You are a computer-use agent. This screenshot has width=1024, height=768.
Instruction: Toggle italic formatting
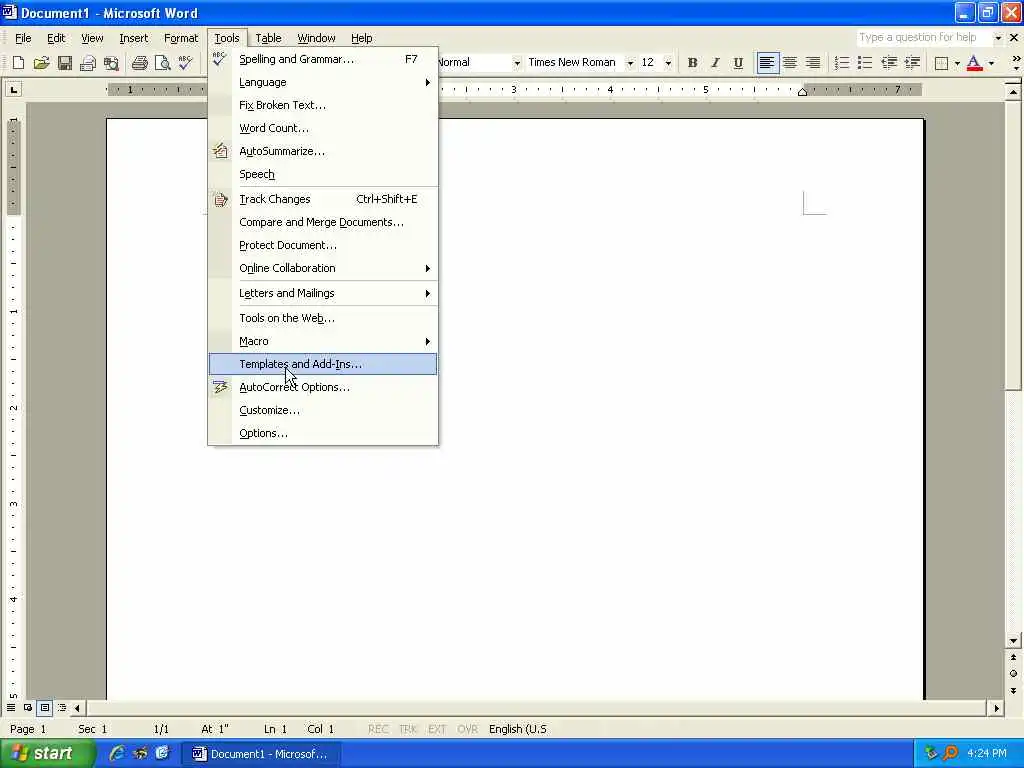[x=715, y=63]
